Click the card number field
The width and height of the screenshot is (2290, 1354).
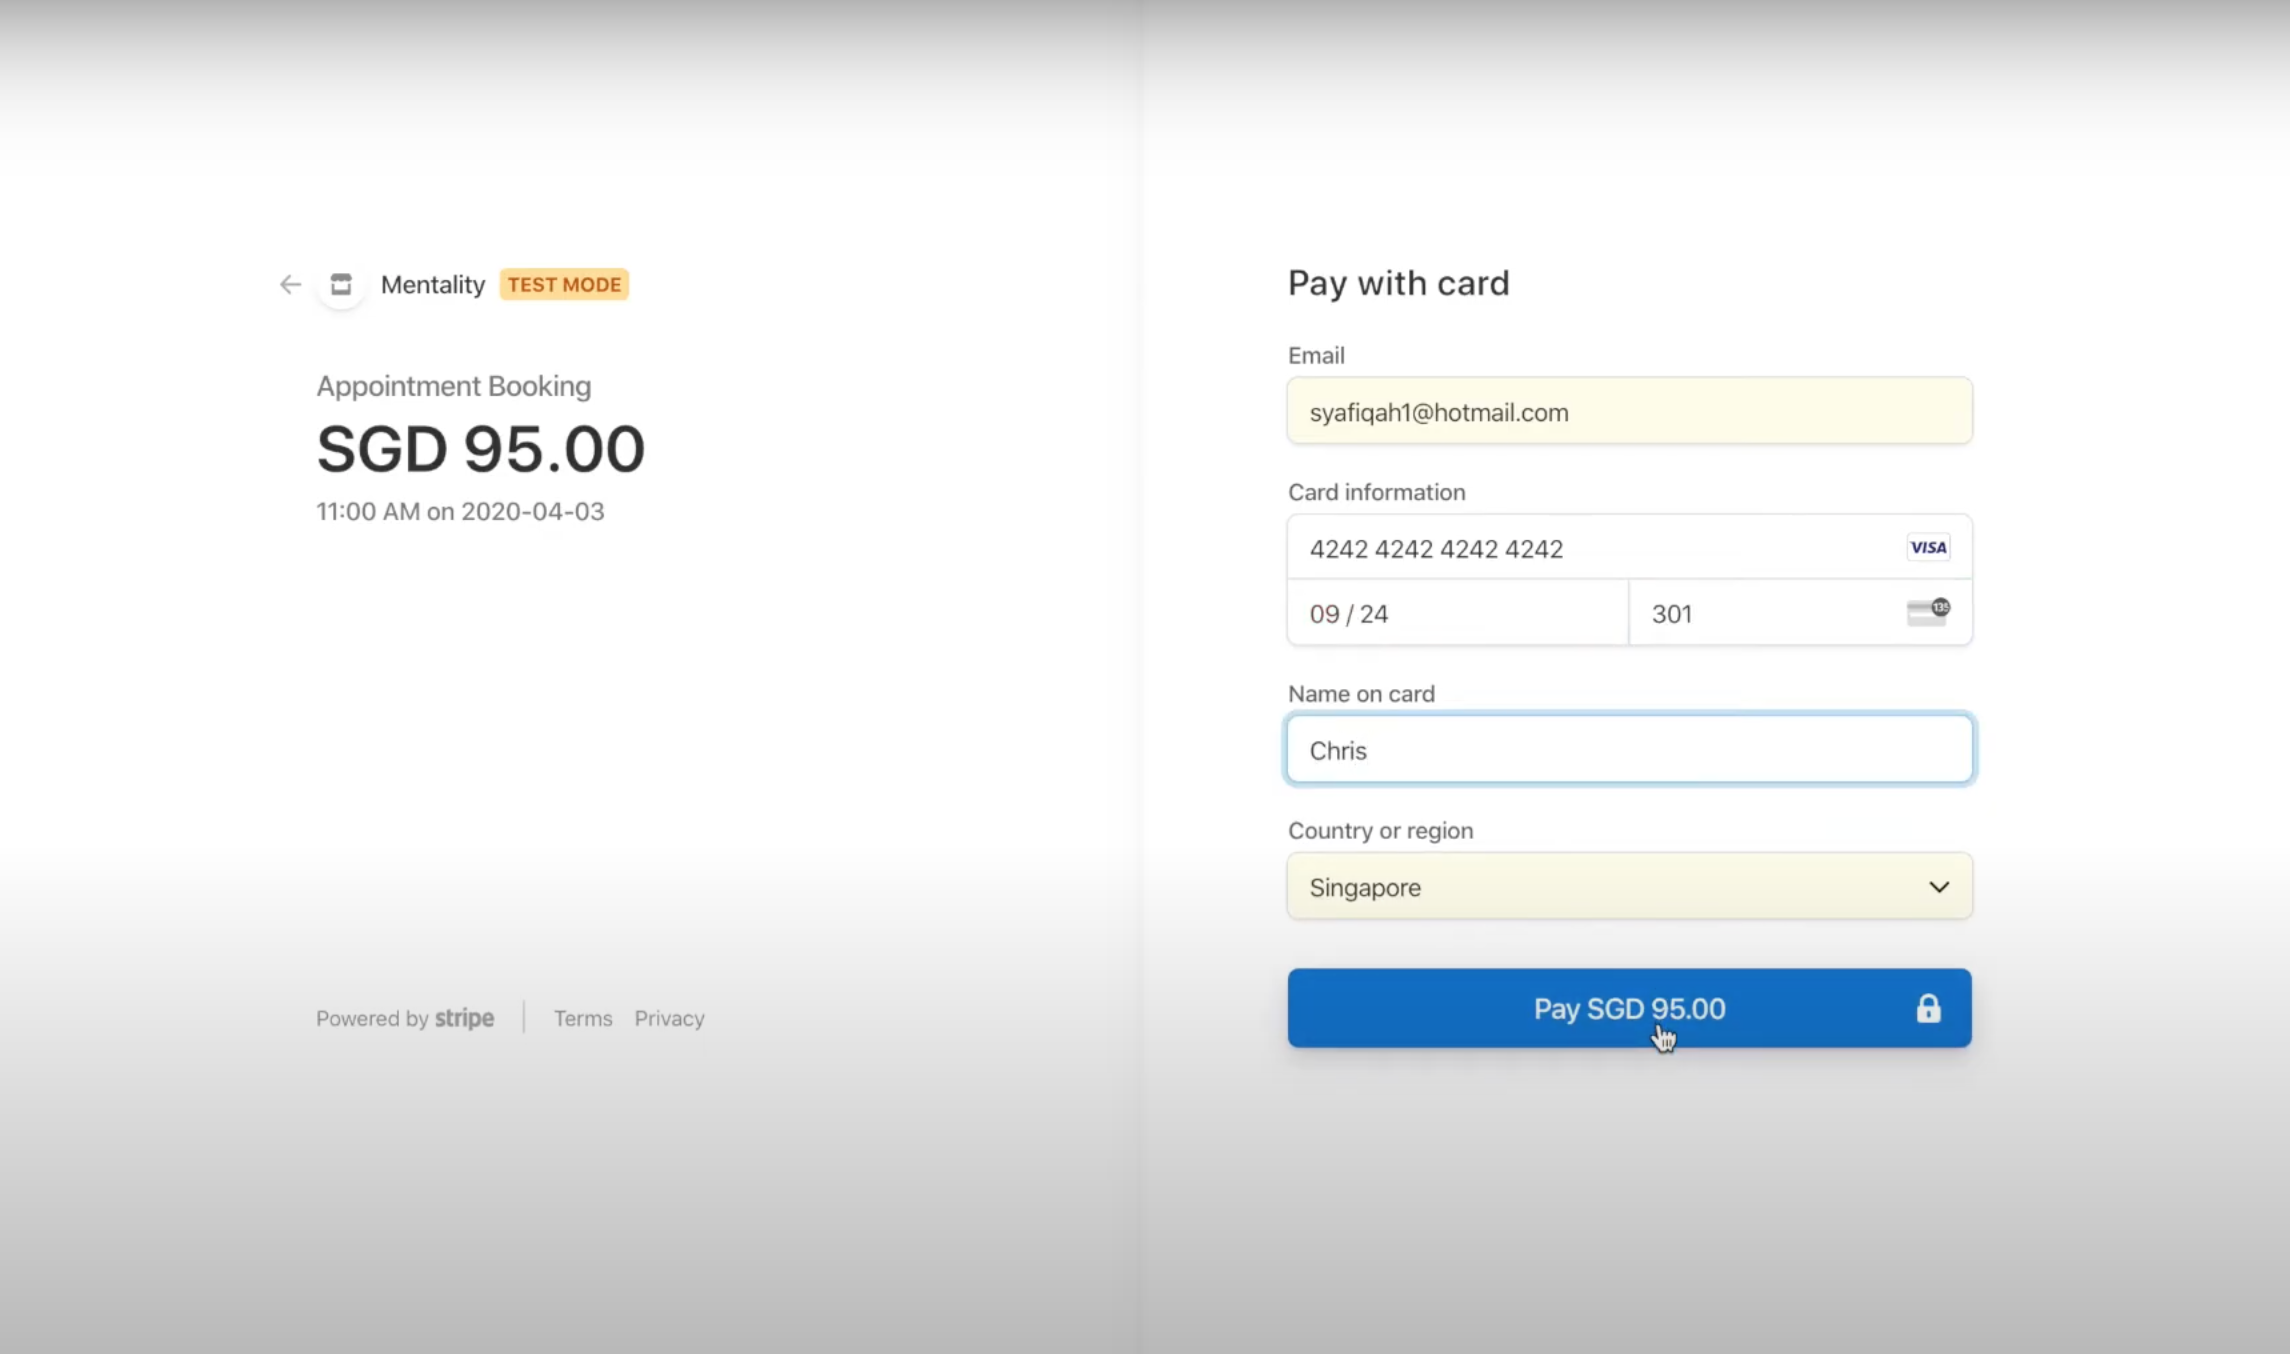pyautogui.click(x=1630, y=547)
